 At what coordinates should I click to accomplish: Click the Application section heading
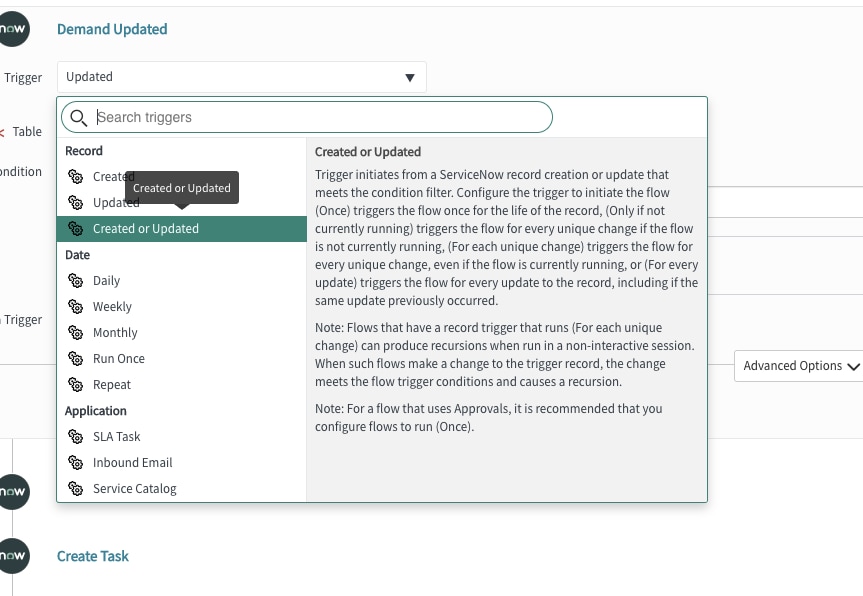click(x=96, y=411)
